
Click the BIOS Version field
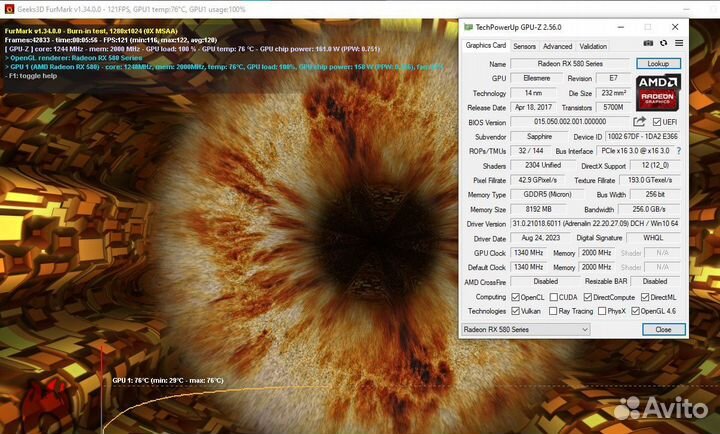point(570,122)
